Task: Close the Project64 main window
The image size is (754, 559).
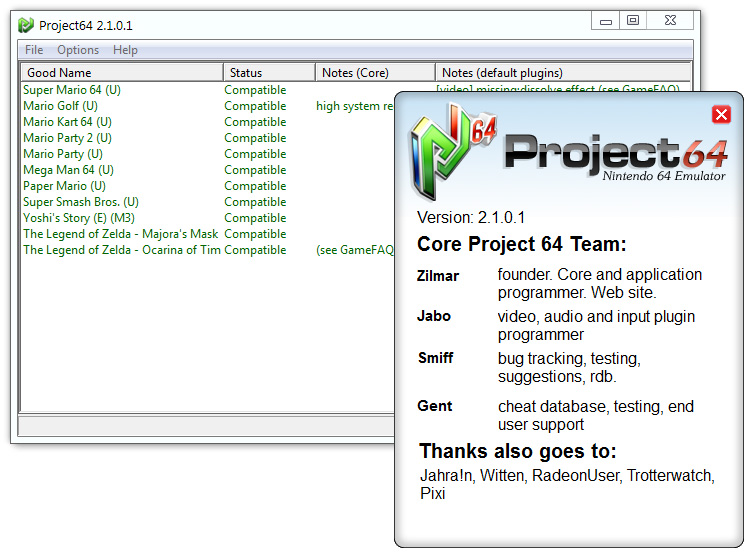Action: pos(670,21)
